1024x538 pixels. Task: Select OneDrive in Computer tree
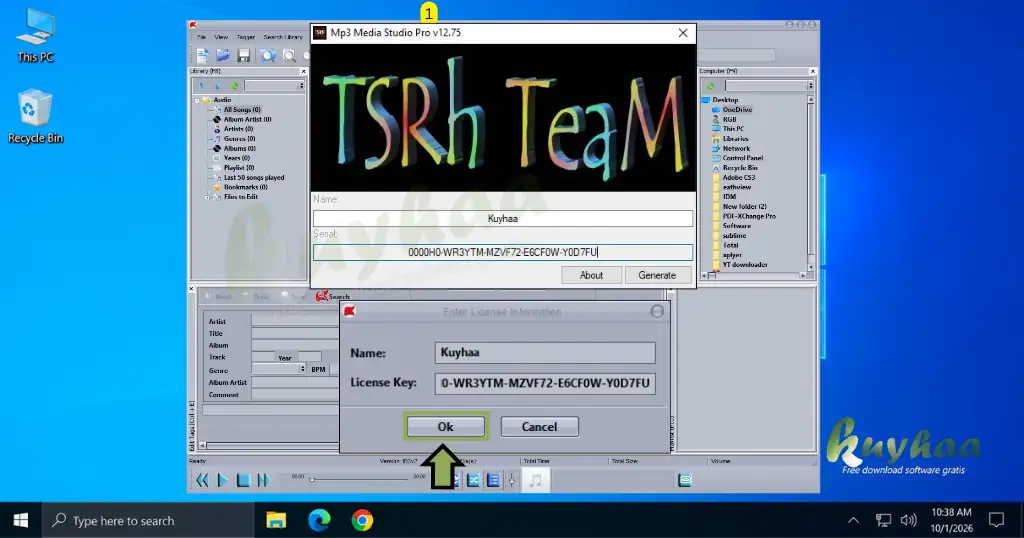737,110
